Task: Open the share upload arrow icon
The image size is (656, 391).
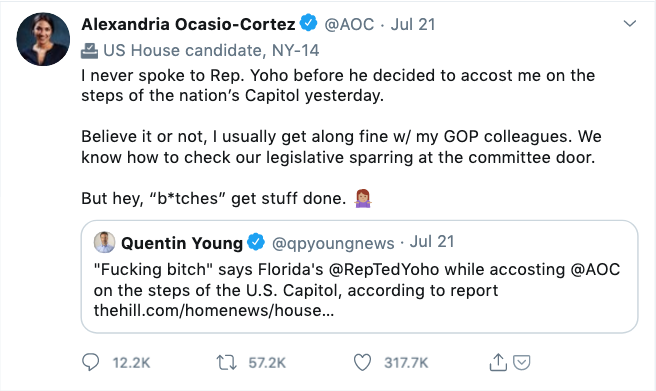Action: click(x=498, y=362)
